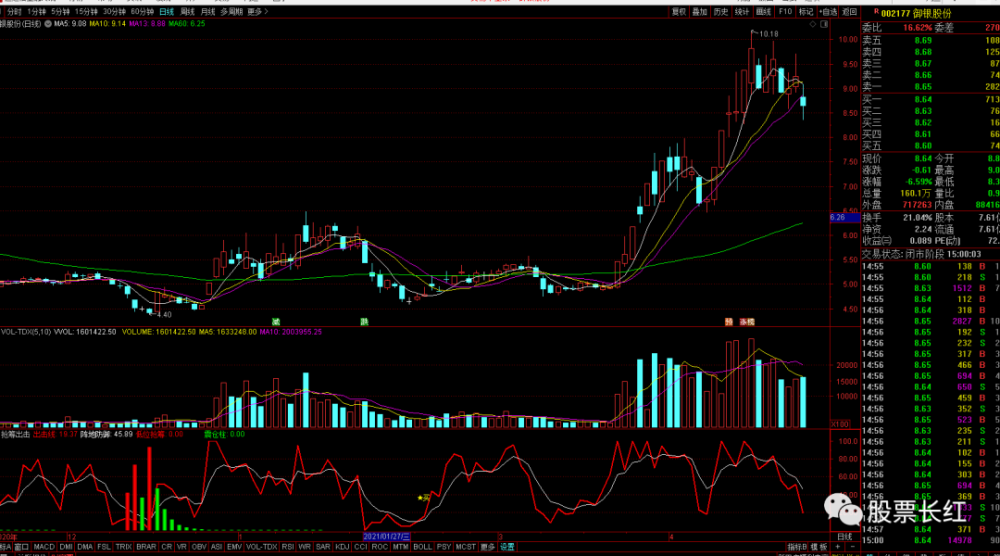This screenshot has width=1000, height=556.
Task: Open the orange 预 marker on chart
Action: [x=728, y=322]
